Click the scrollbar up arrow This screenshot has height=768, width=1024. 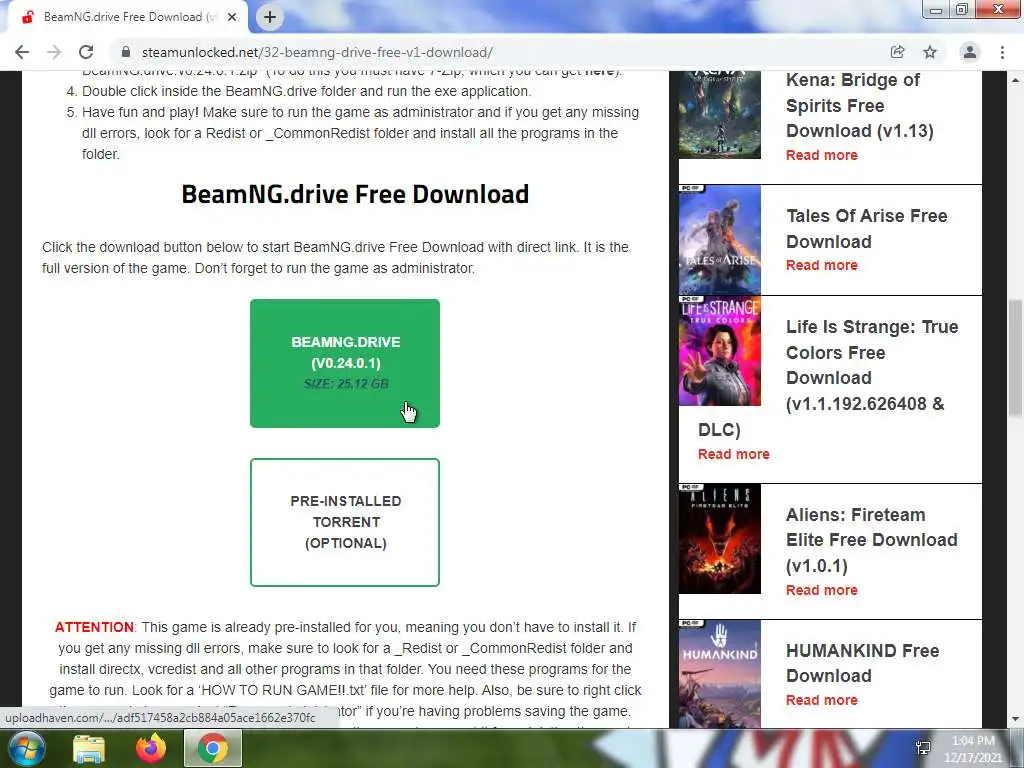pyautogui.click(x=1015, y=80)
